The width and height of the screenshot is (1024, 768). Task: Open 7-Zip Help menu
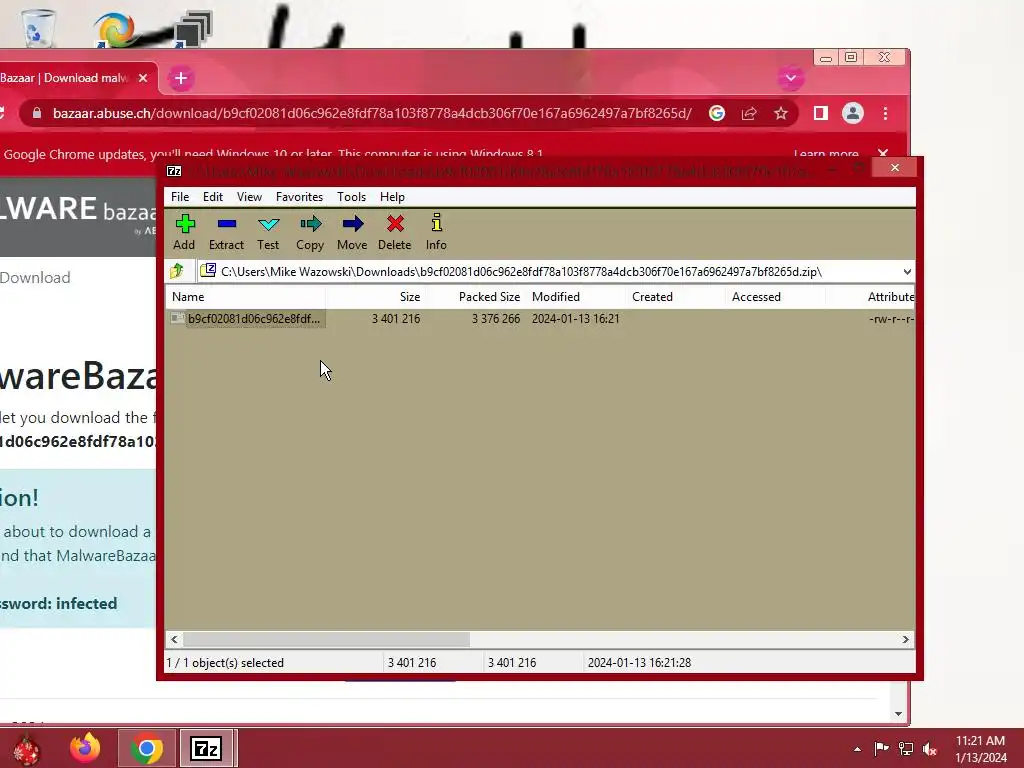click(x=392, y=197)
